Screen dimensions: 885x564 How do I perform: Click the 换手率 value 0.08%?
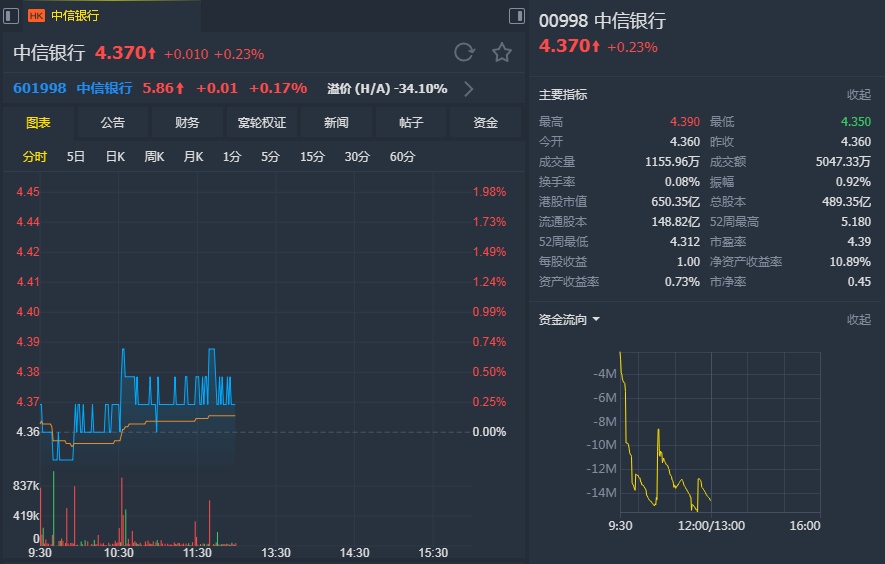[x=682, y=182]
